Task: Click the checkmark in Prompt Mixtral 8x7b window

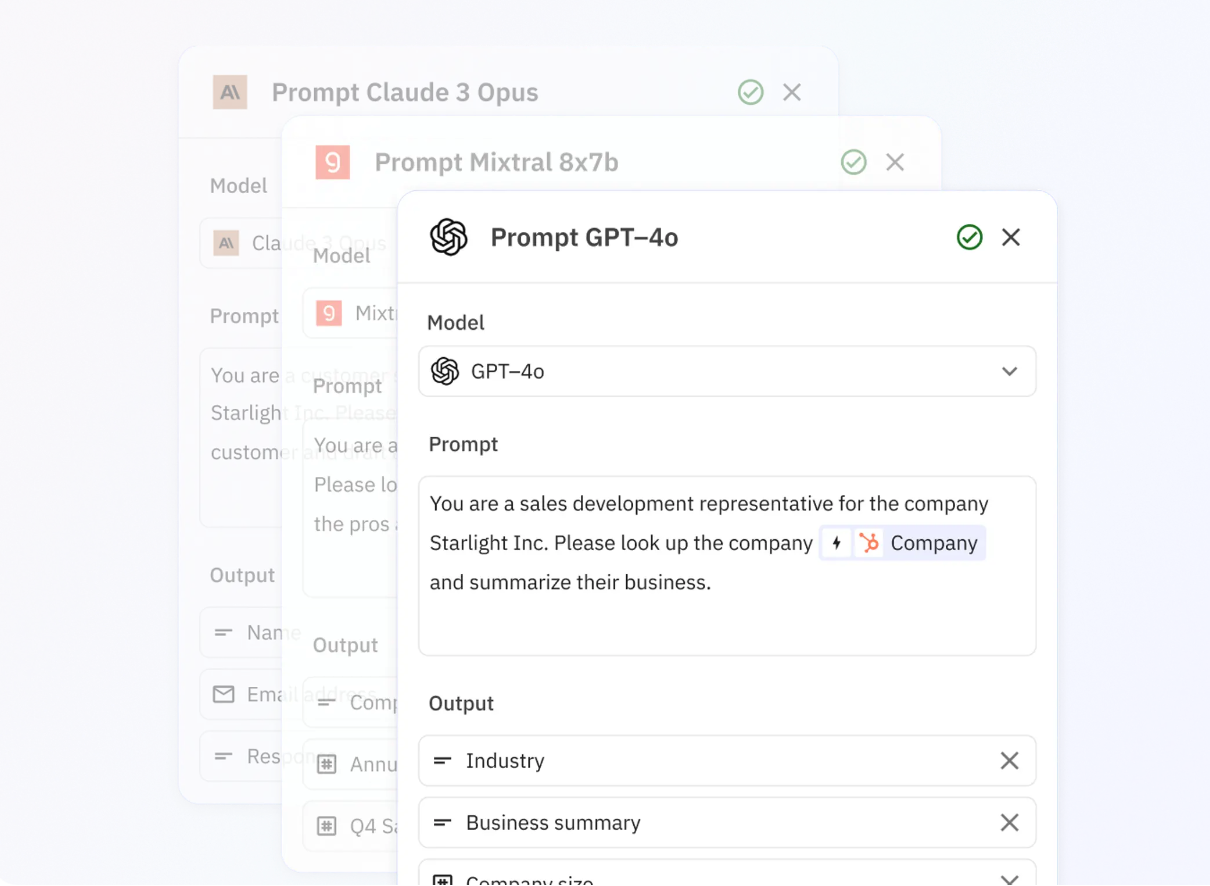Action: click(854, 162)
